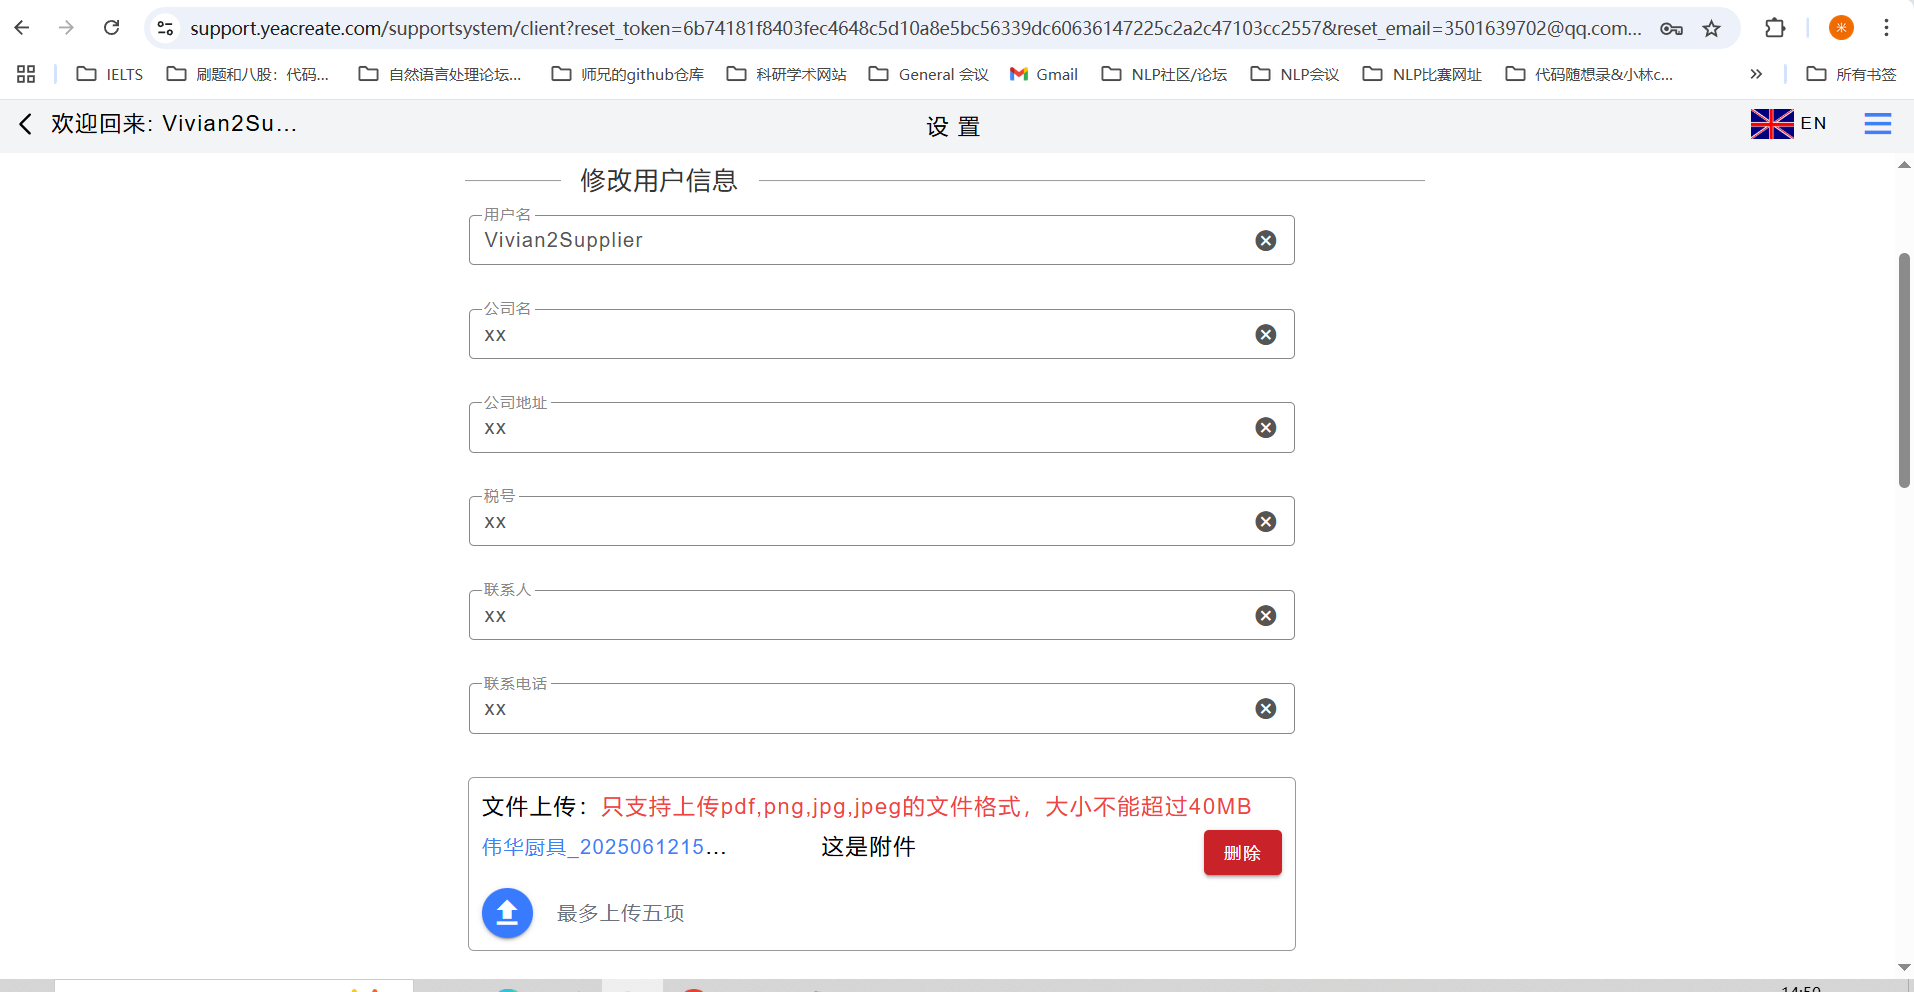Screen dimensions: 1914x992
Task: Clear the 联系电话 field using its X icon
Action: pos(1265,709)
